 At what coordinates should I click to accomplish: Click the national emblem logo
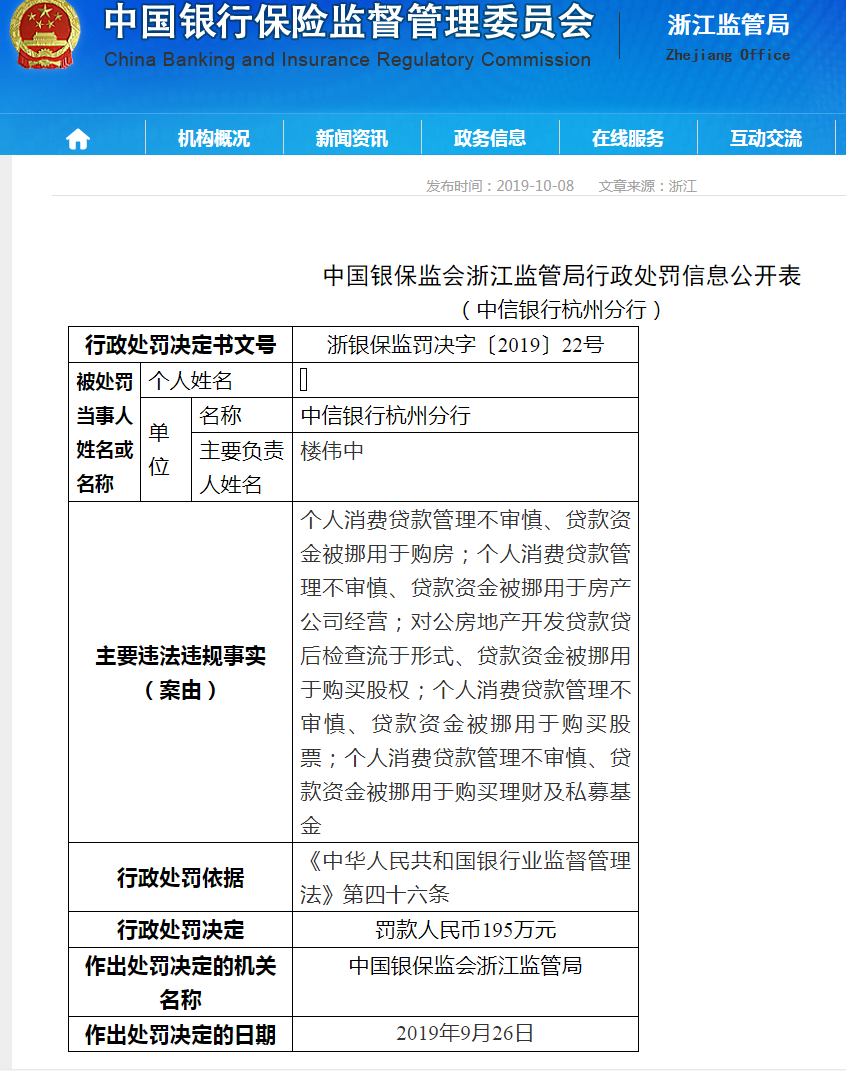44,34
